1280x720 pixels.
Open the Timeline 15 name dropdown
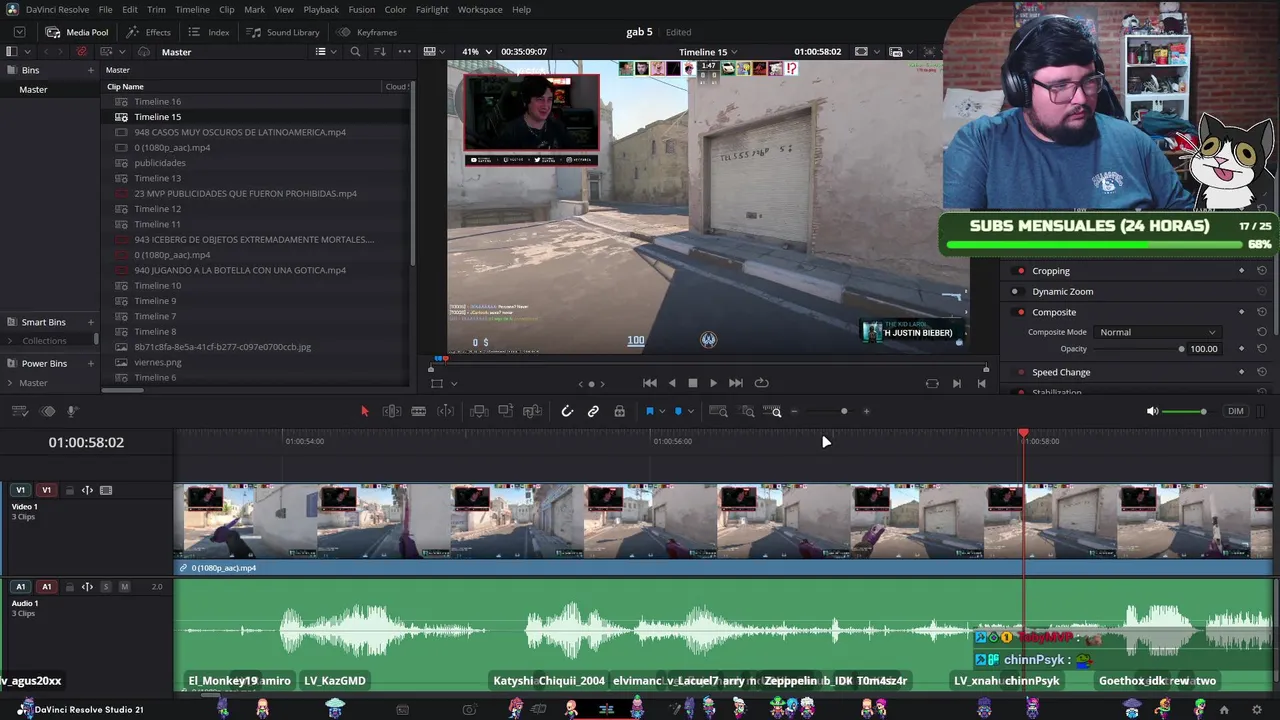click(x=708, y=52)
